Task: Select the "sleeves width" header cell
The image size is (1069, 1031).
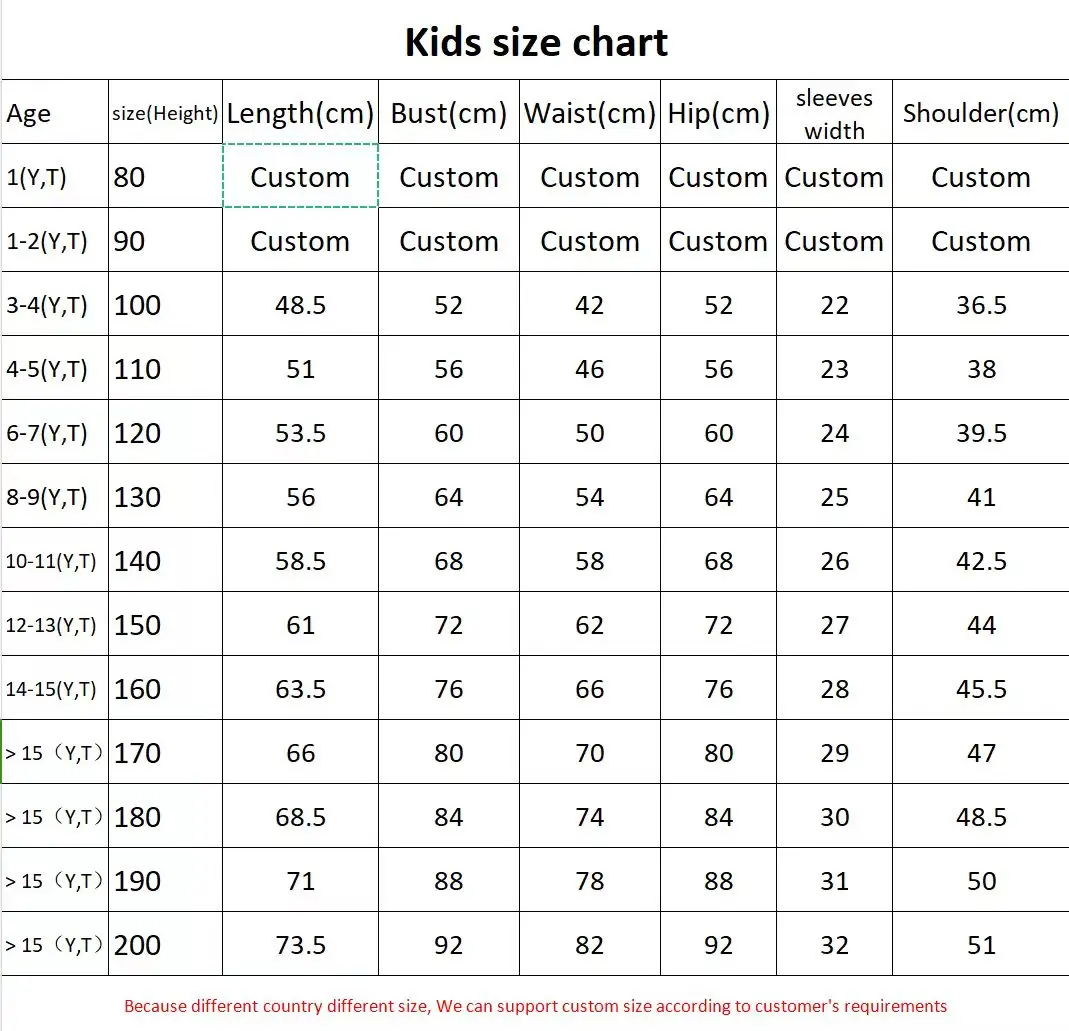Action: tap(834, 113)
